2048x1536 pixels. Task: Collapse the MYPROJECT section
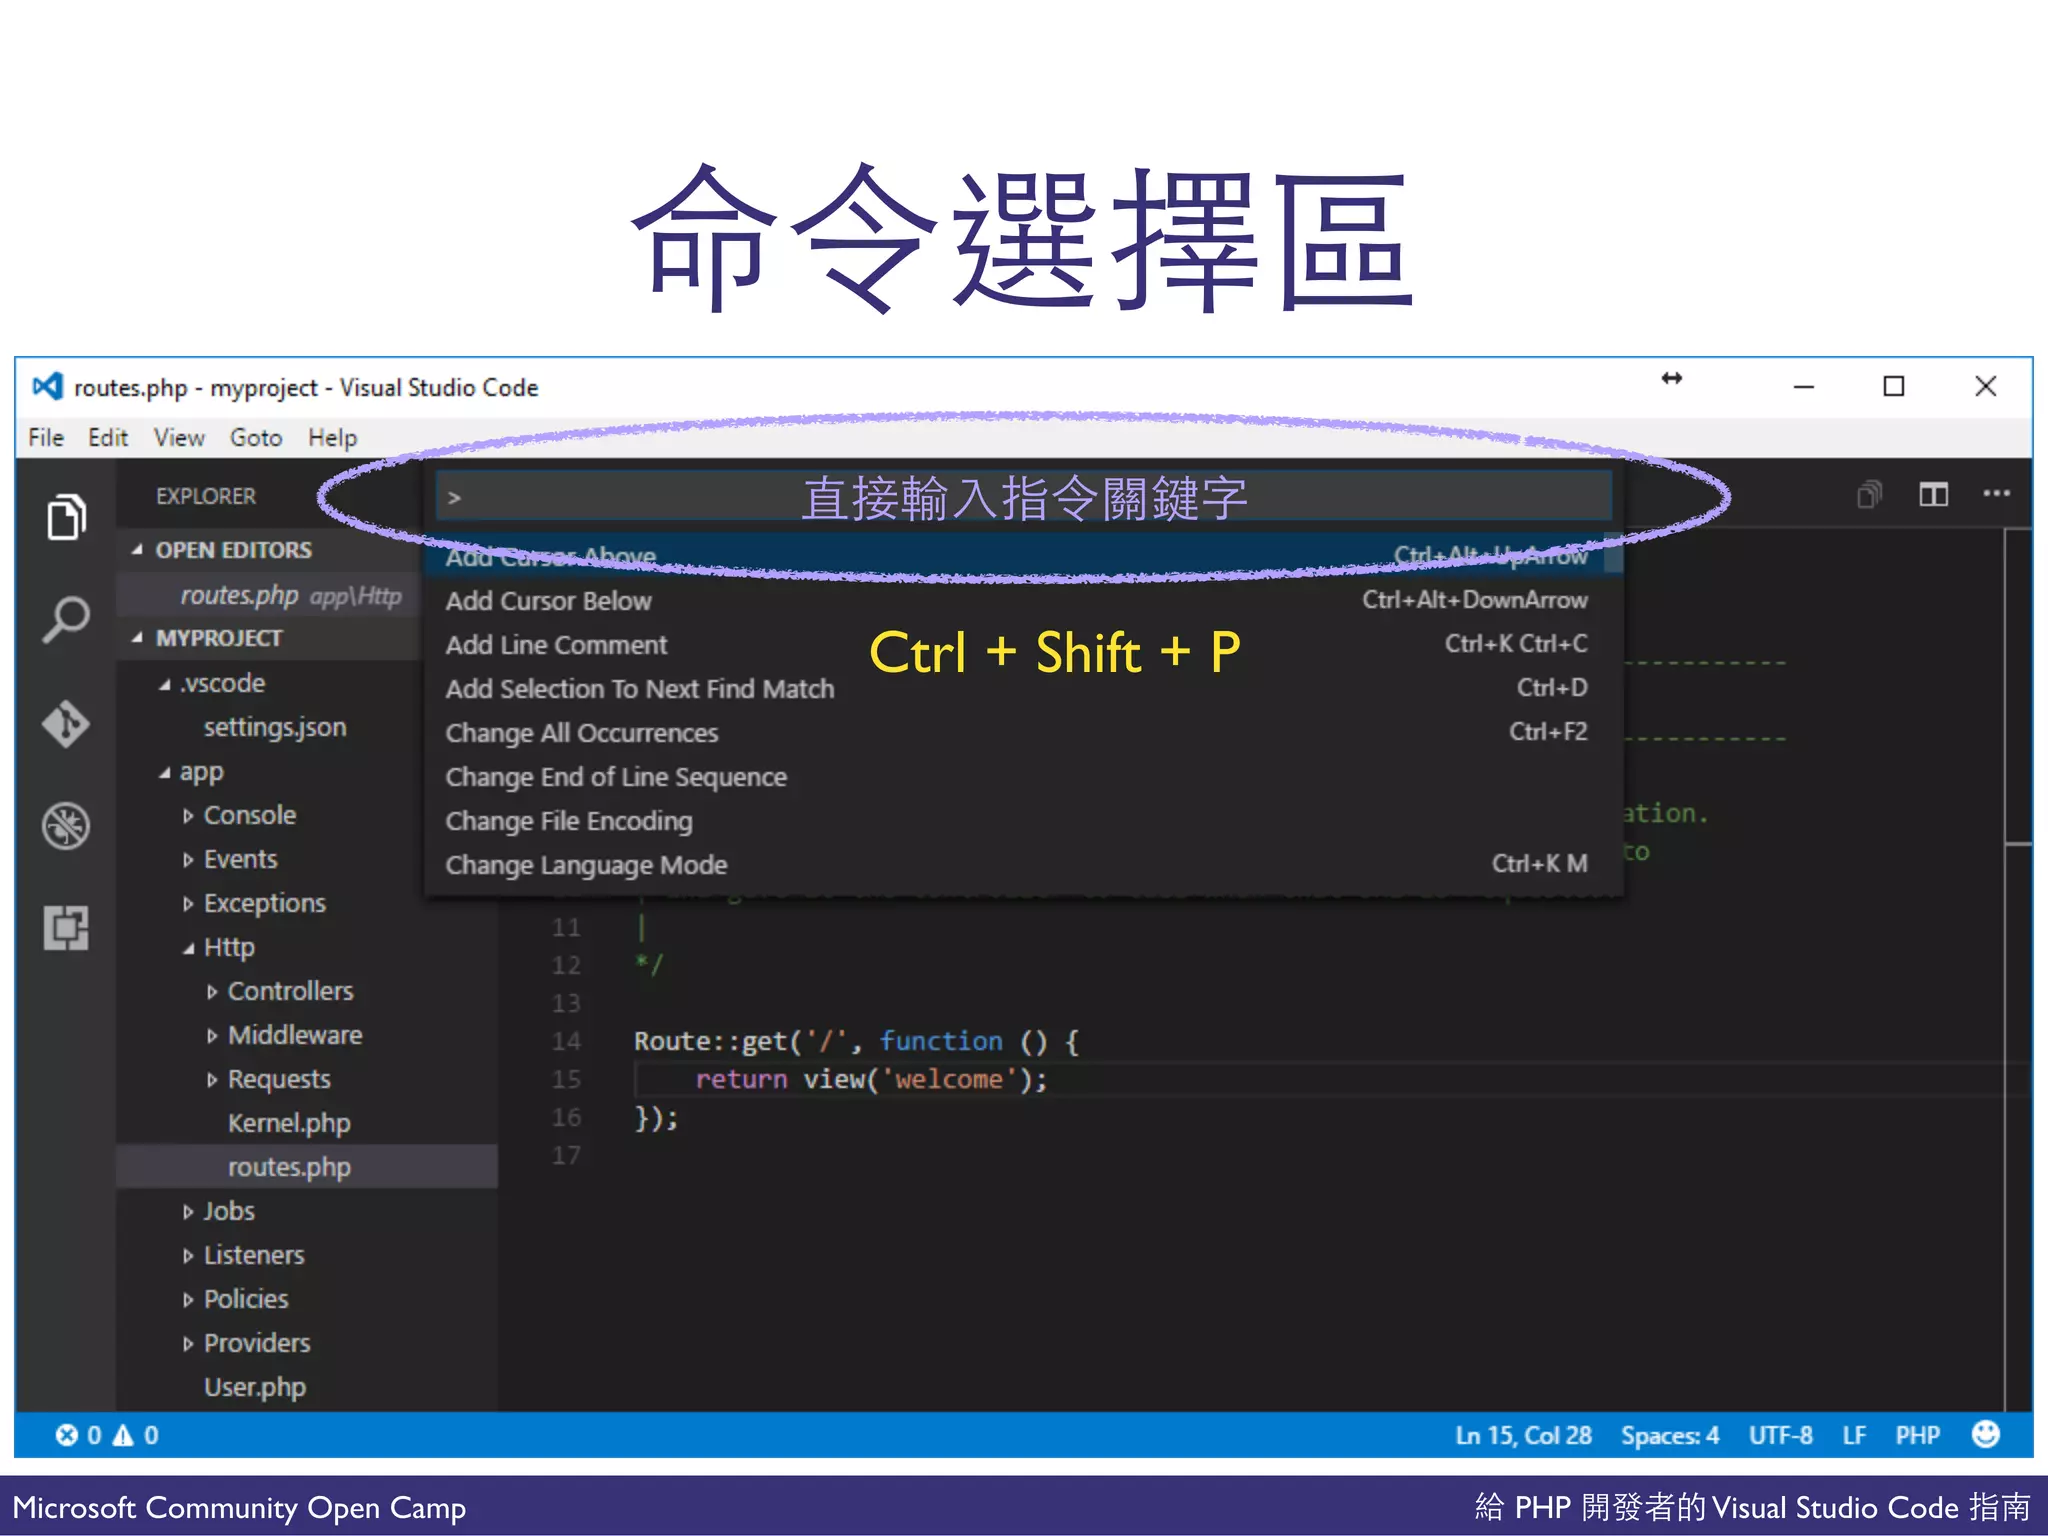[137, 638]
